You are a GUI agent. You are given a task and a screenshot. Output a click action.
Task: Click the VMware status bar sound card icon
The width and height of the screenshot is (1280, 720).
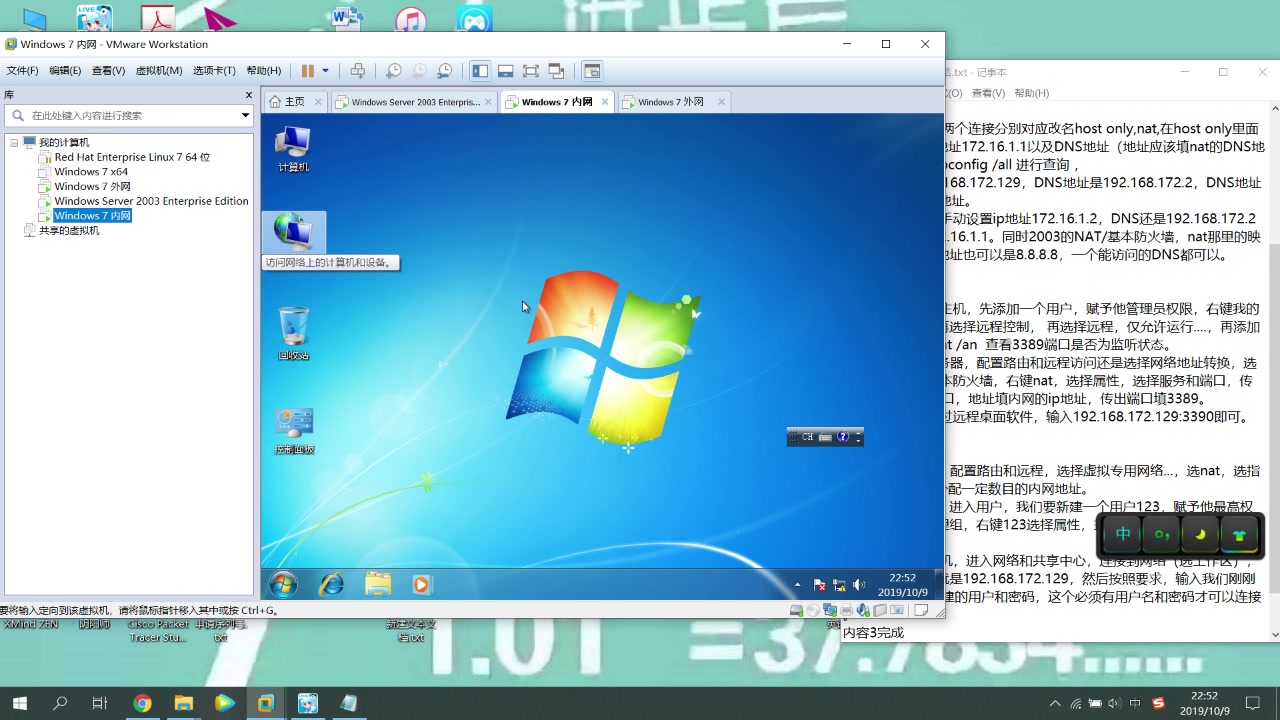pos(863,610)
